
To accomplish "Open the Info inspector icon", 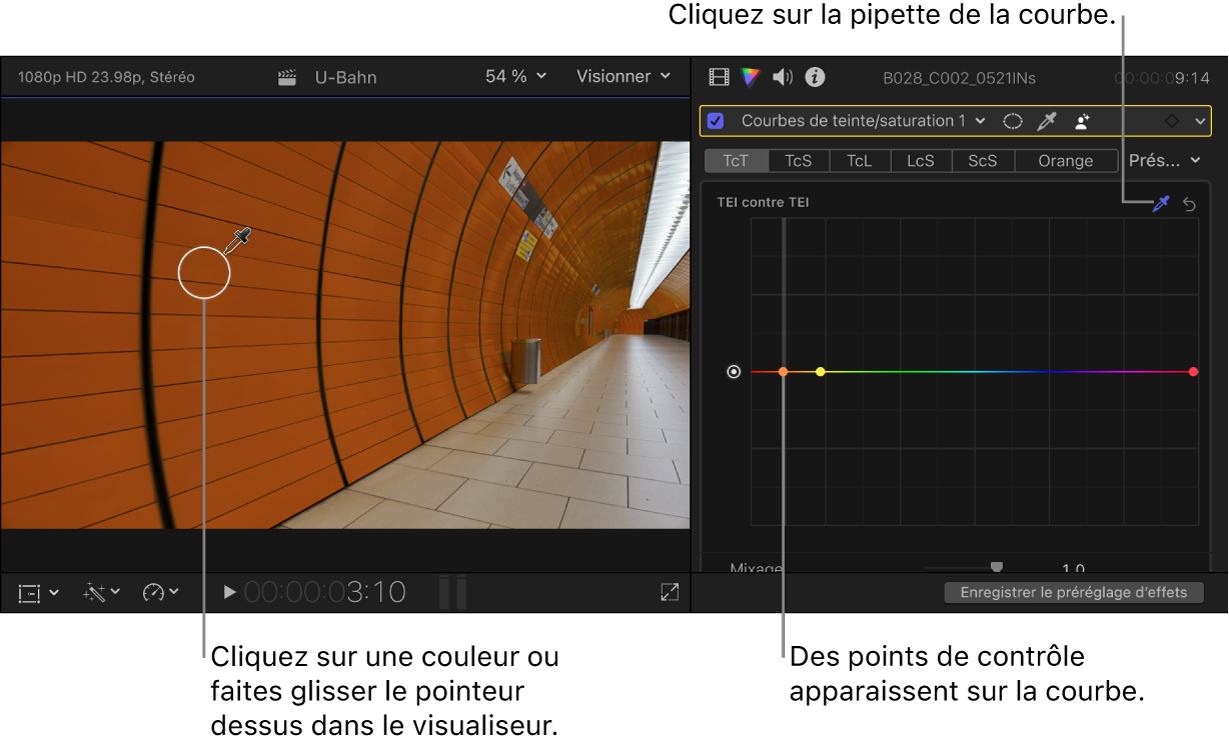I will pyautogui.click(x=815, y=77).
